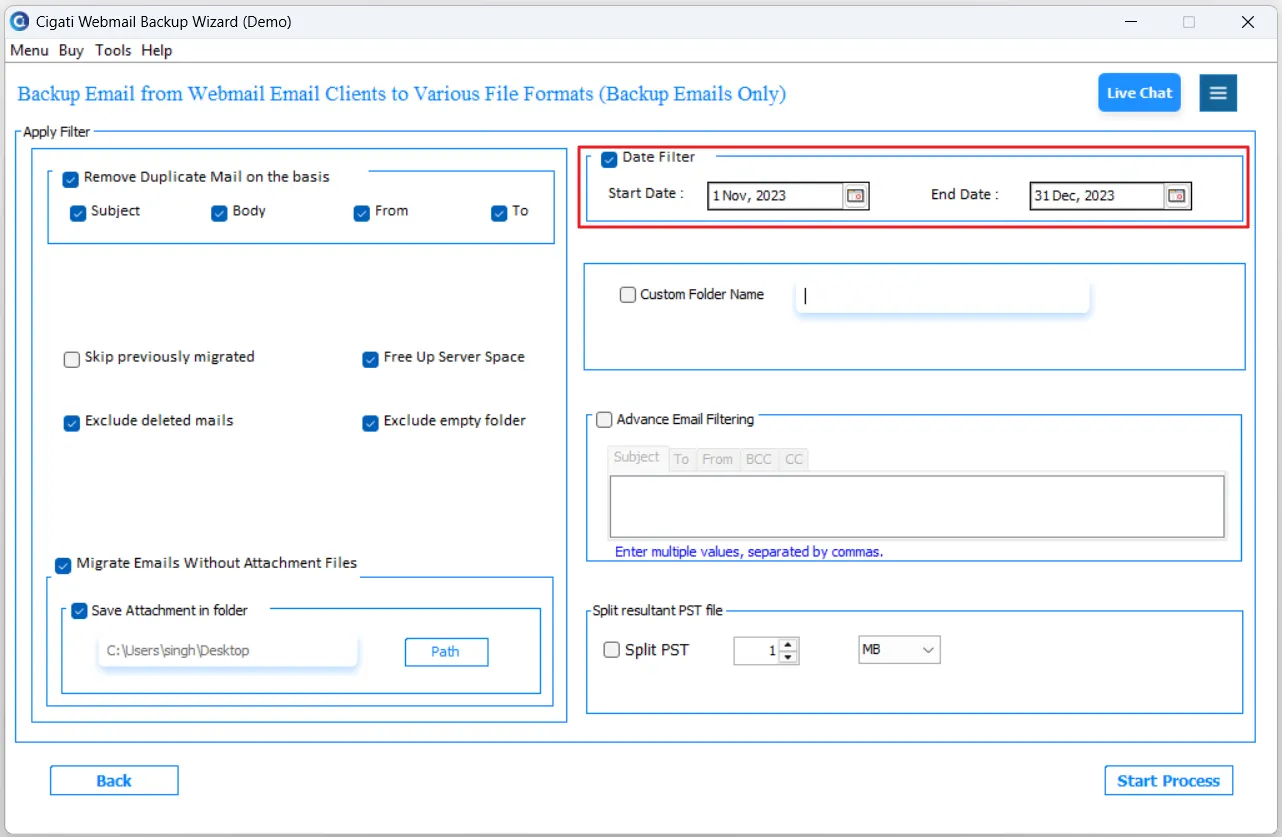The height and width of the screenshot is (837, 1282).
Task: Enable the Custom Folder Name checkbox
Action: (x=628, y=295)
